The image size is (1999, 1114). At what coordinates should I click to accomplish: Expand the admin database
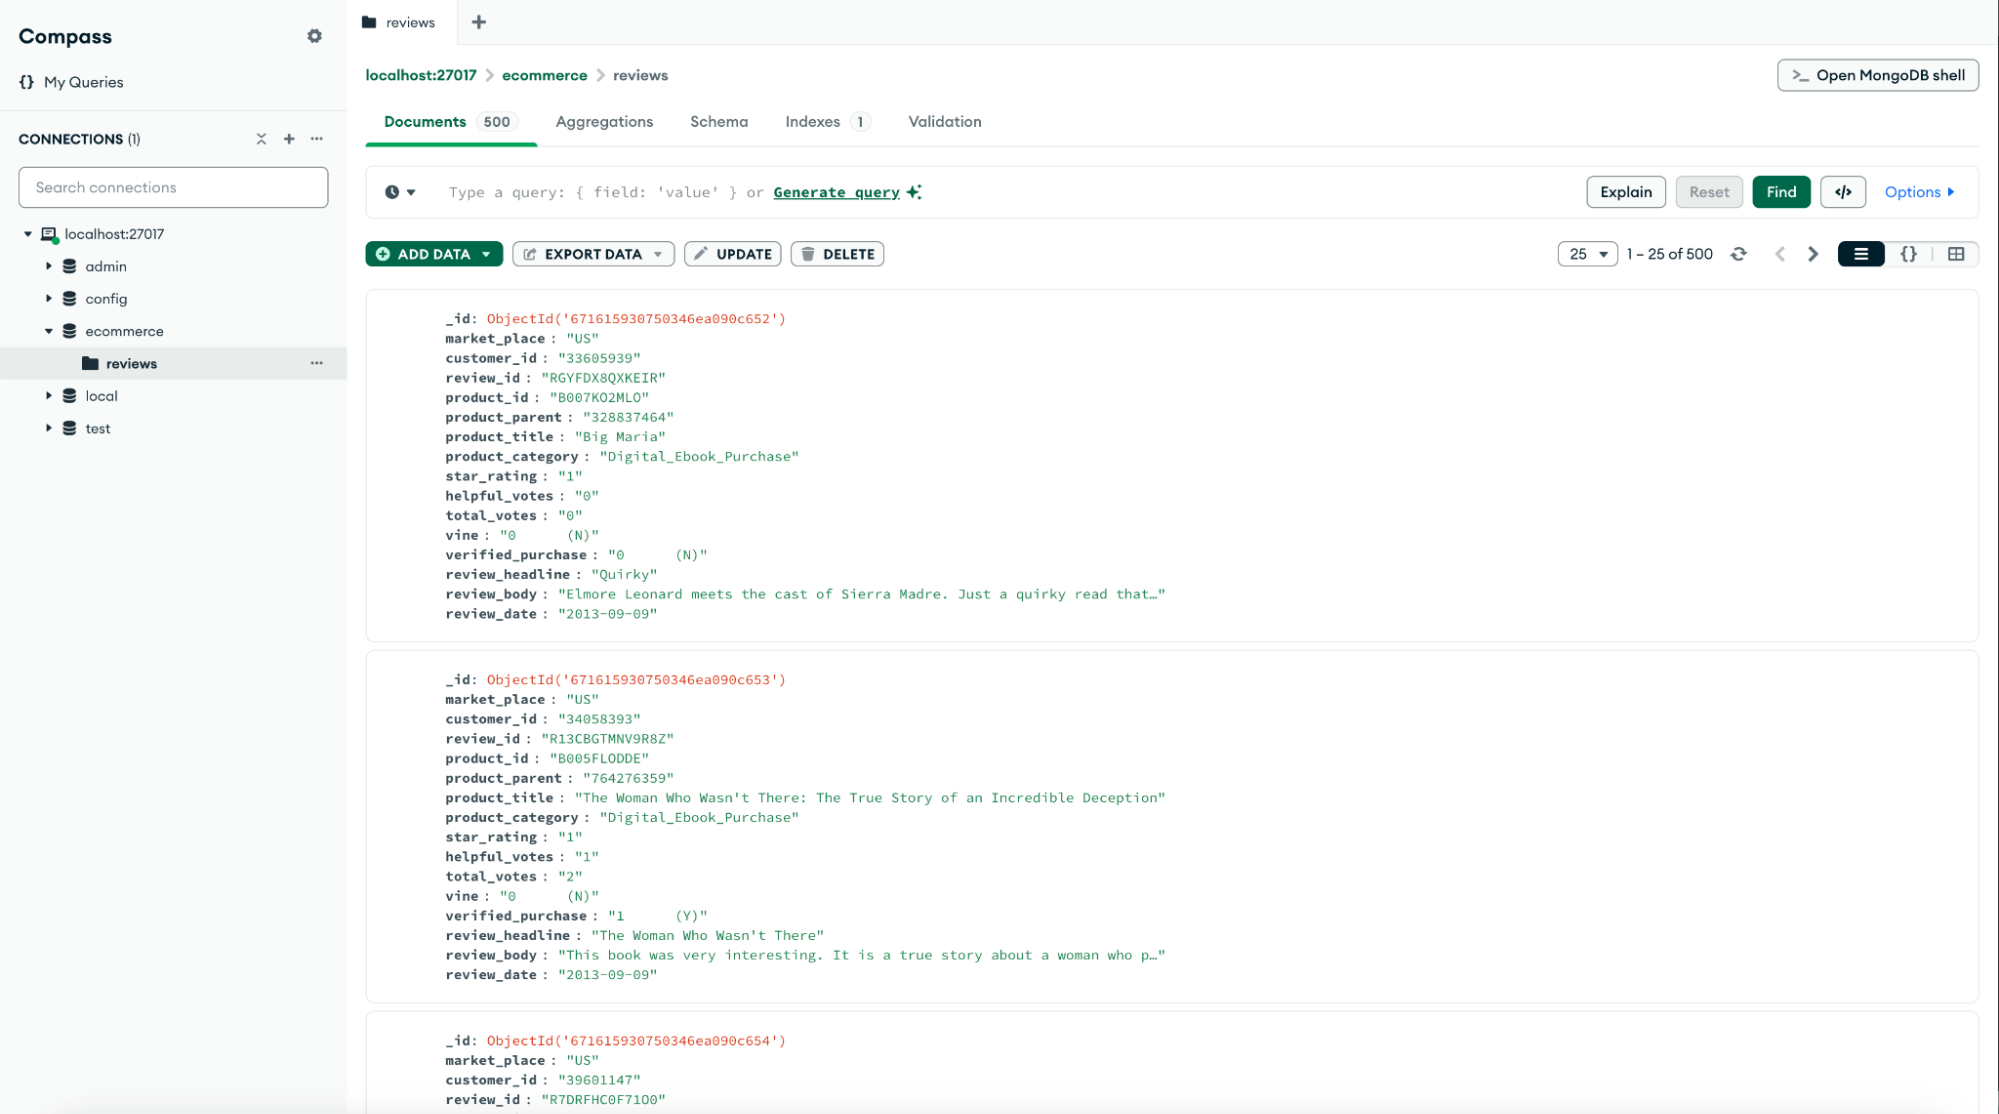tap(48, 266)
